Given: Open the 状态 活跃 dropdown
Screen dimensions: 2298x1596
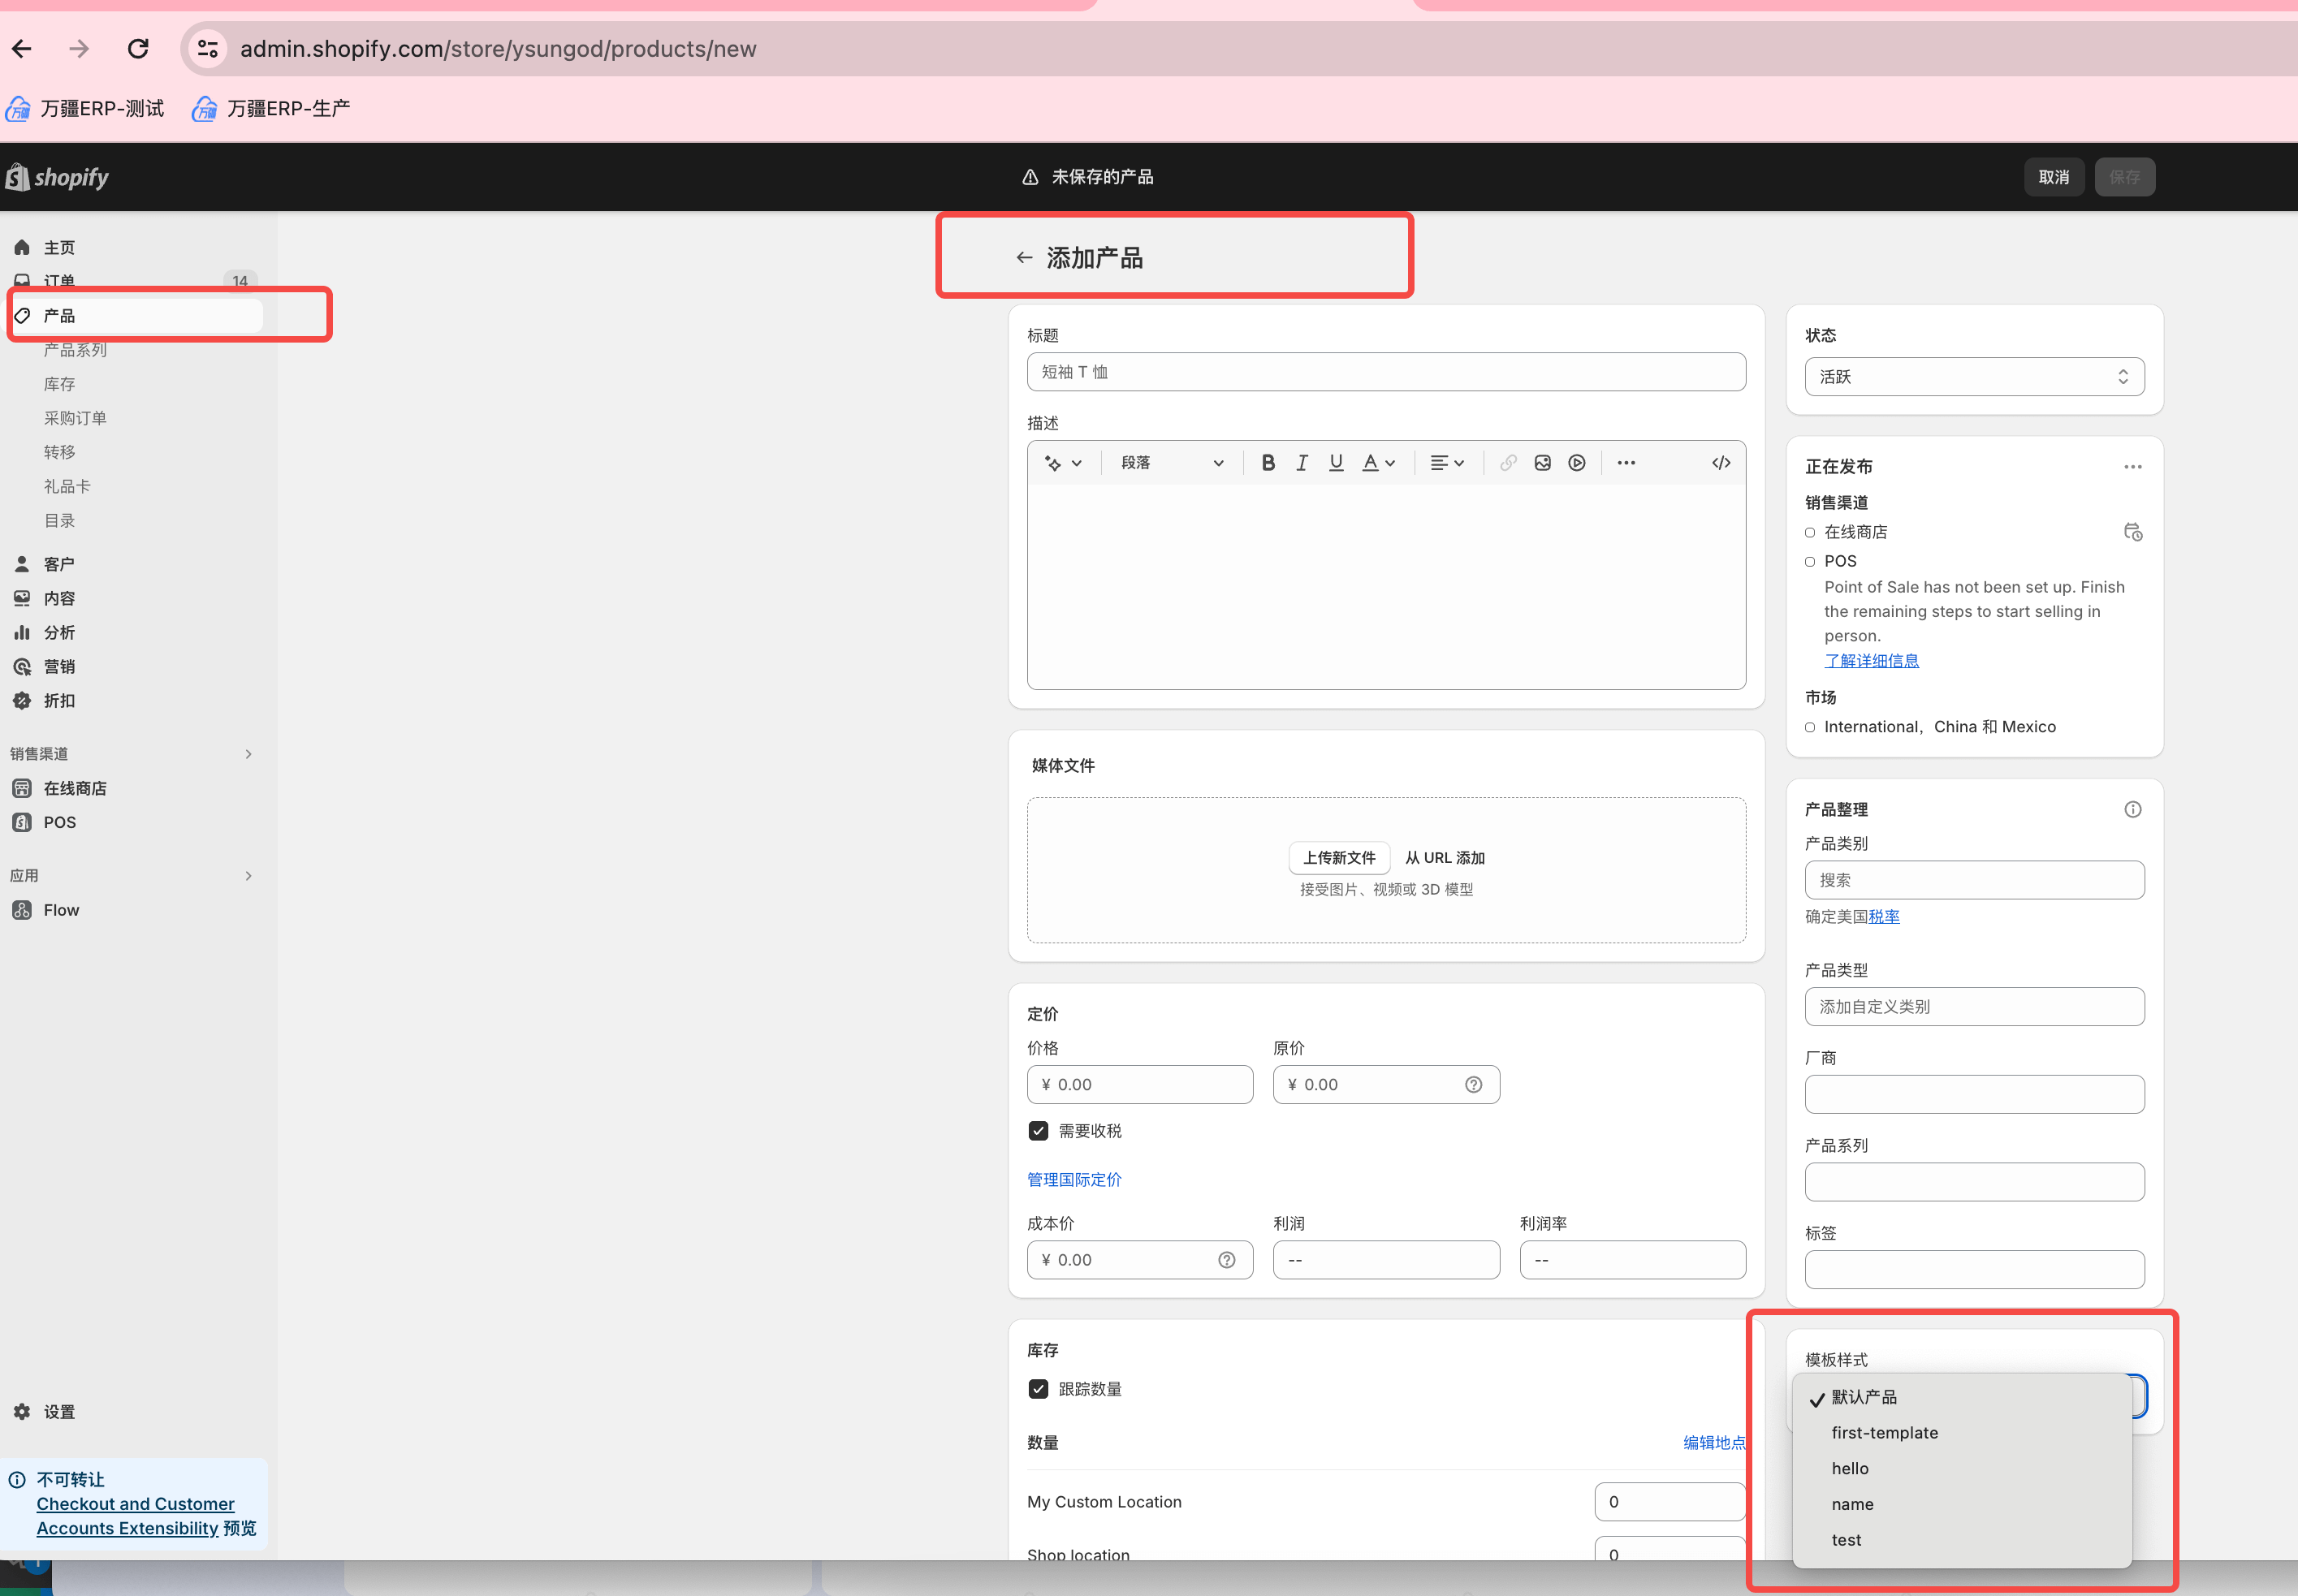Looking at the screenshot, I should [1973, 377].
